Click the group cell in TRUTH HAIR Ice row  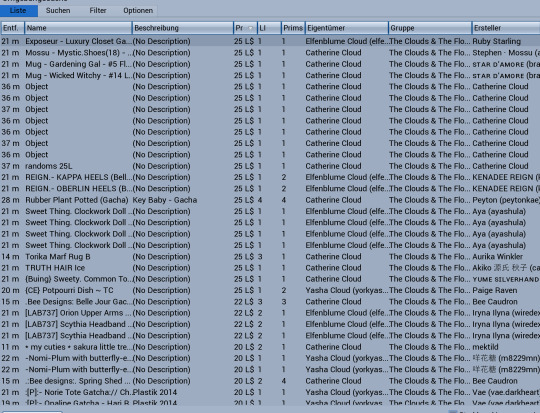429,268
